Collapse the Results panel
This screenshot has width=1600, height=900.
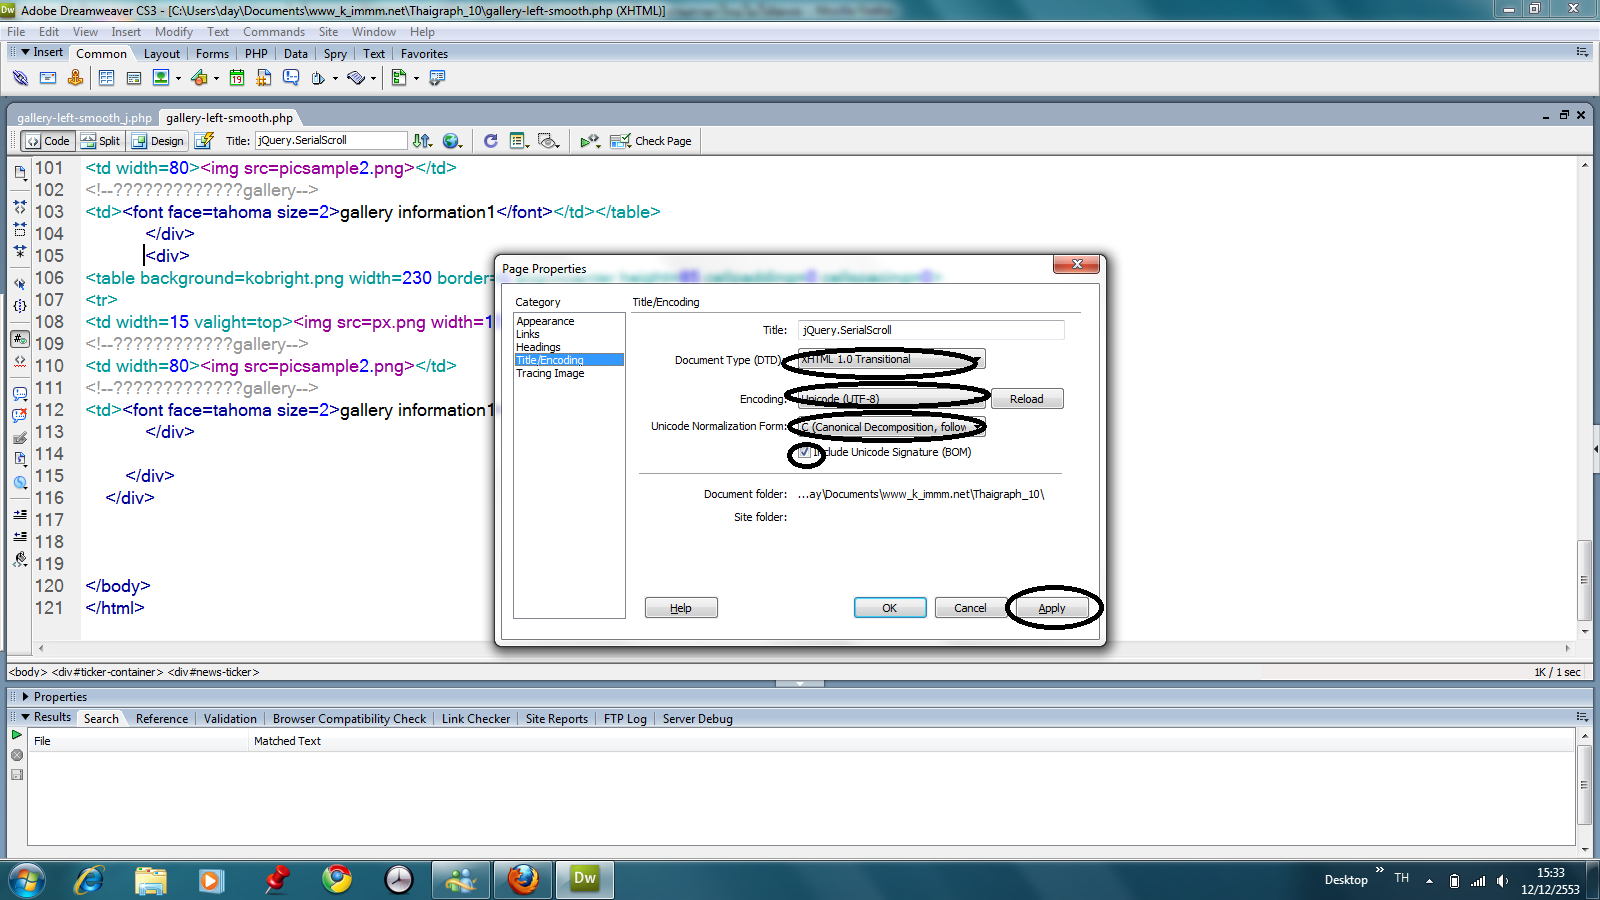(x=25, y=717)
